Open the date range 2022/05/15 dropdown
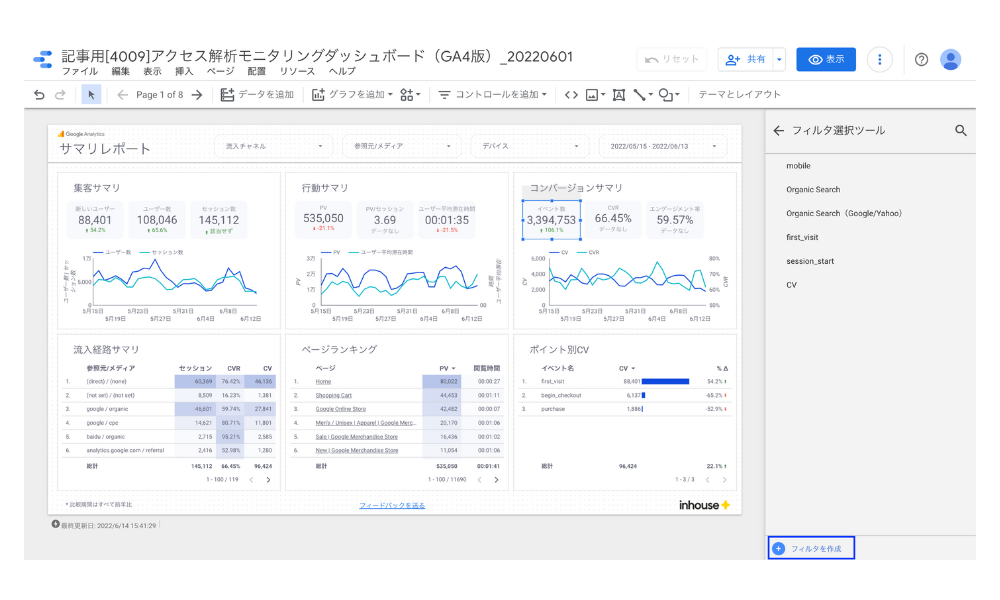This screenshot has height=600, width=1000. click(663, 146)
